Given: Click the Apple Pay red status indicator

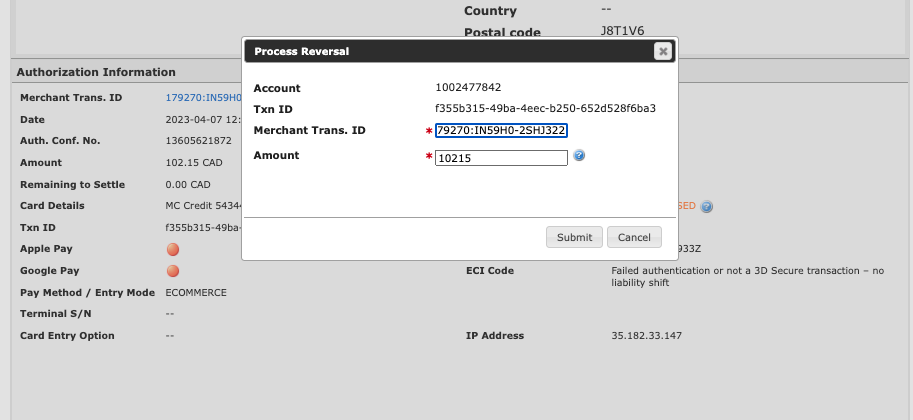Looking at the screenshot, I should (x=173, y=249).
